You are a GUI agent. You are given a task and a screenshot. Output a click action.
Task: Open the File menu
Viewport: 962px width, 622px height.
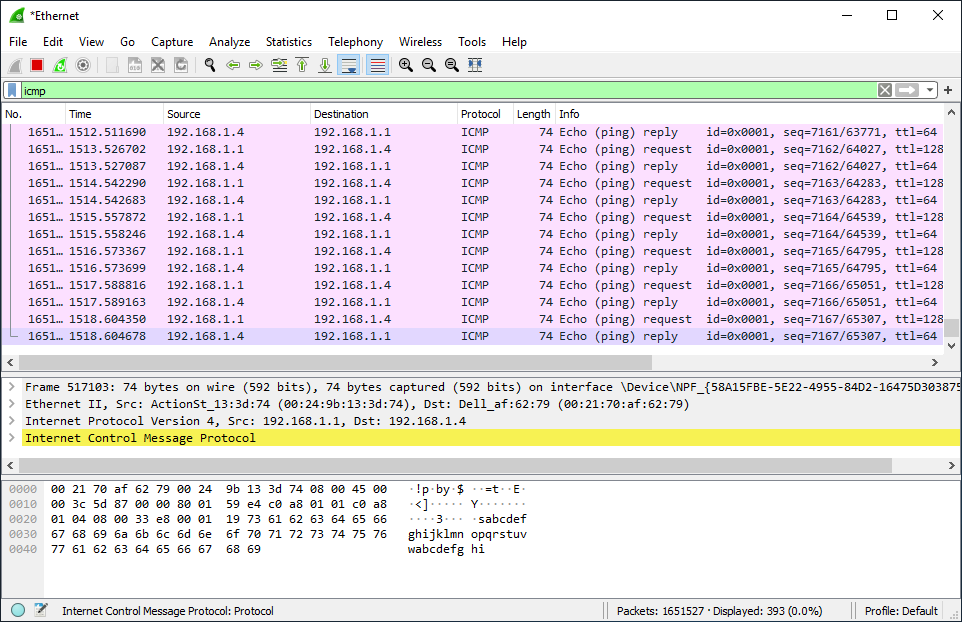18,42
